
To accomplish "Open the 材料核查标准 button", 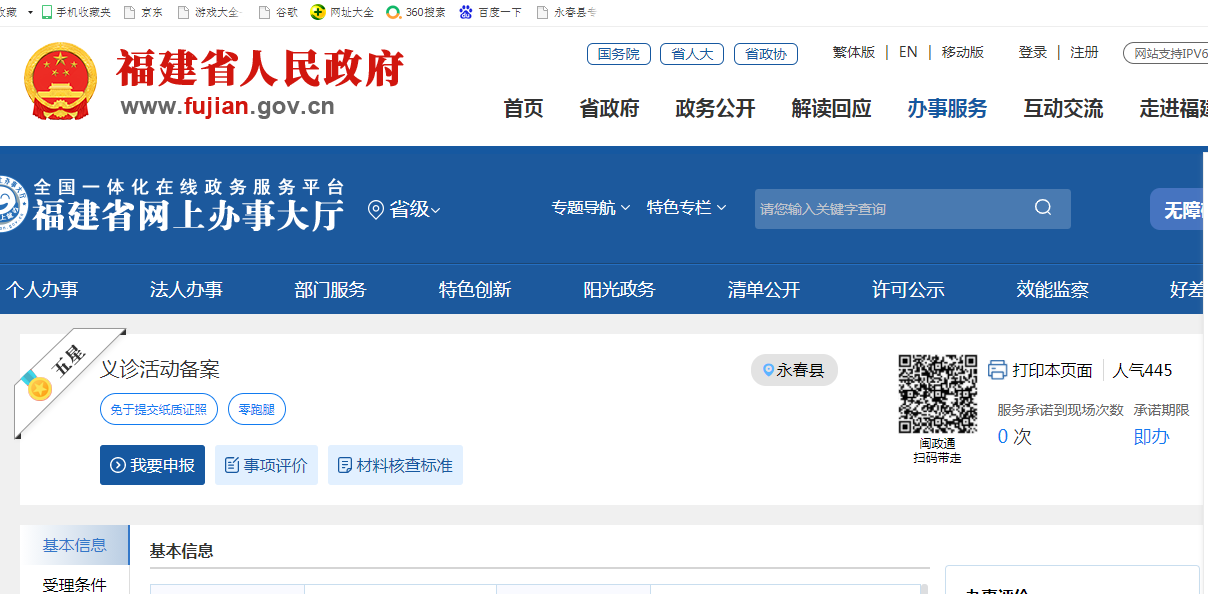I will (395, 465).
